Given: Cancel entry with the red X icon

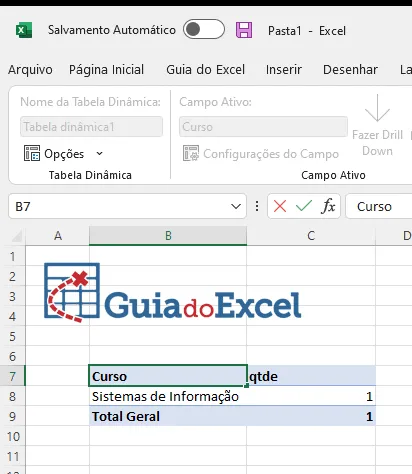Looking at the screenshot, I should (x=280, y=206).
